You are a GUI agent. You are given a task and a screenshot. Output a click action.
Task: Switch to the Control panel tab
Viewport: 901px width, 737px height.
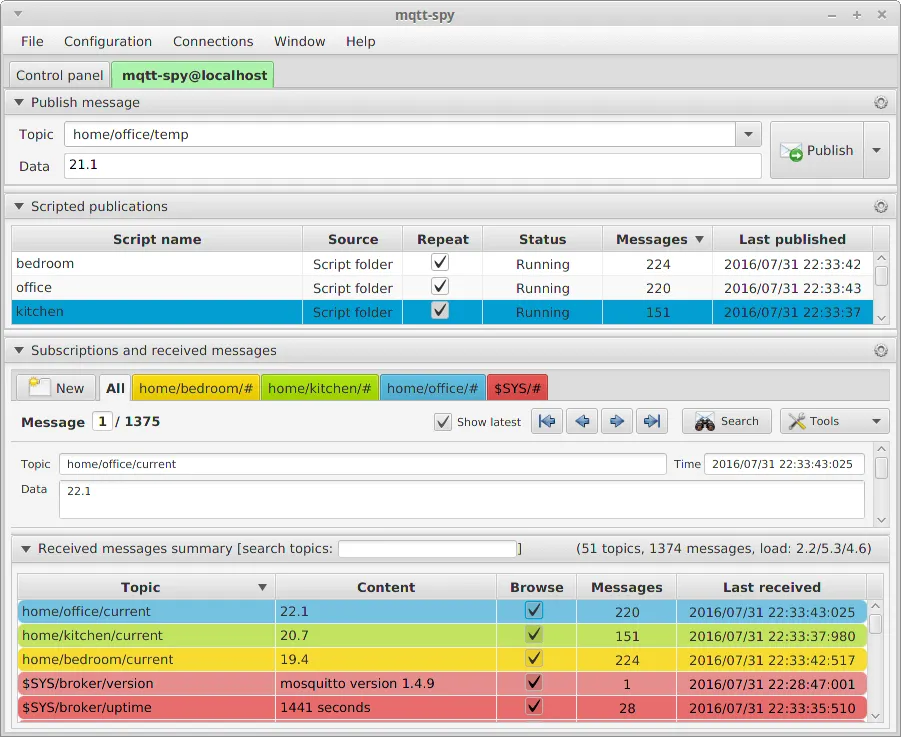pos(59,75)
